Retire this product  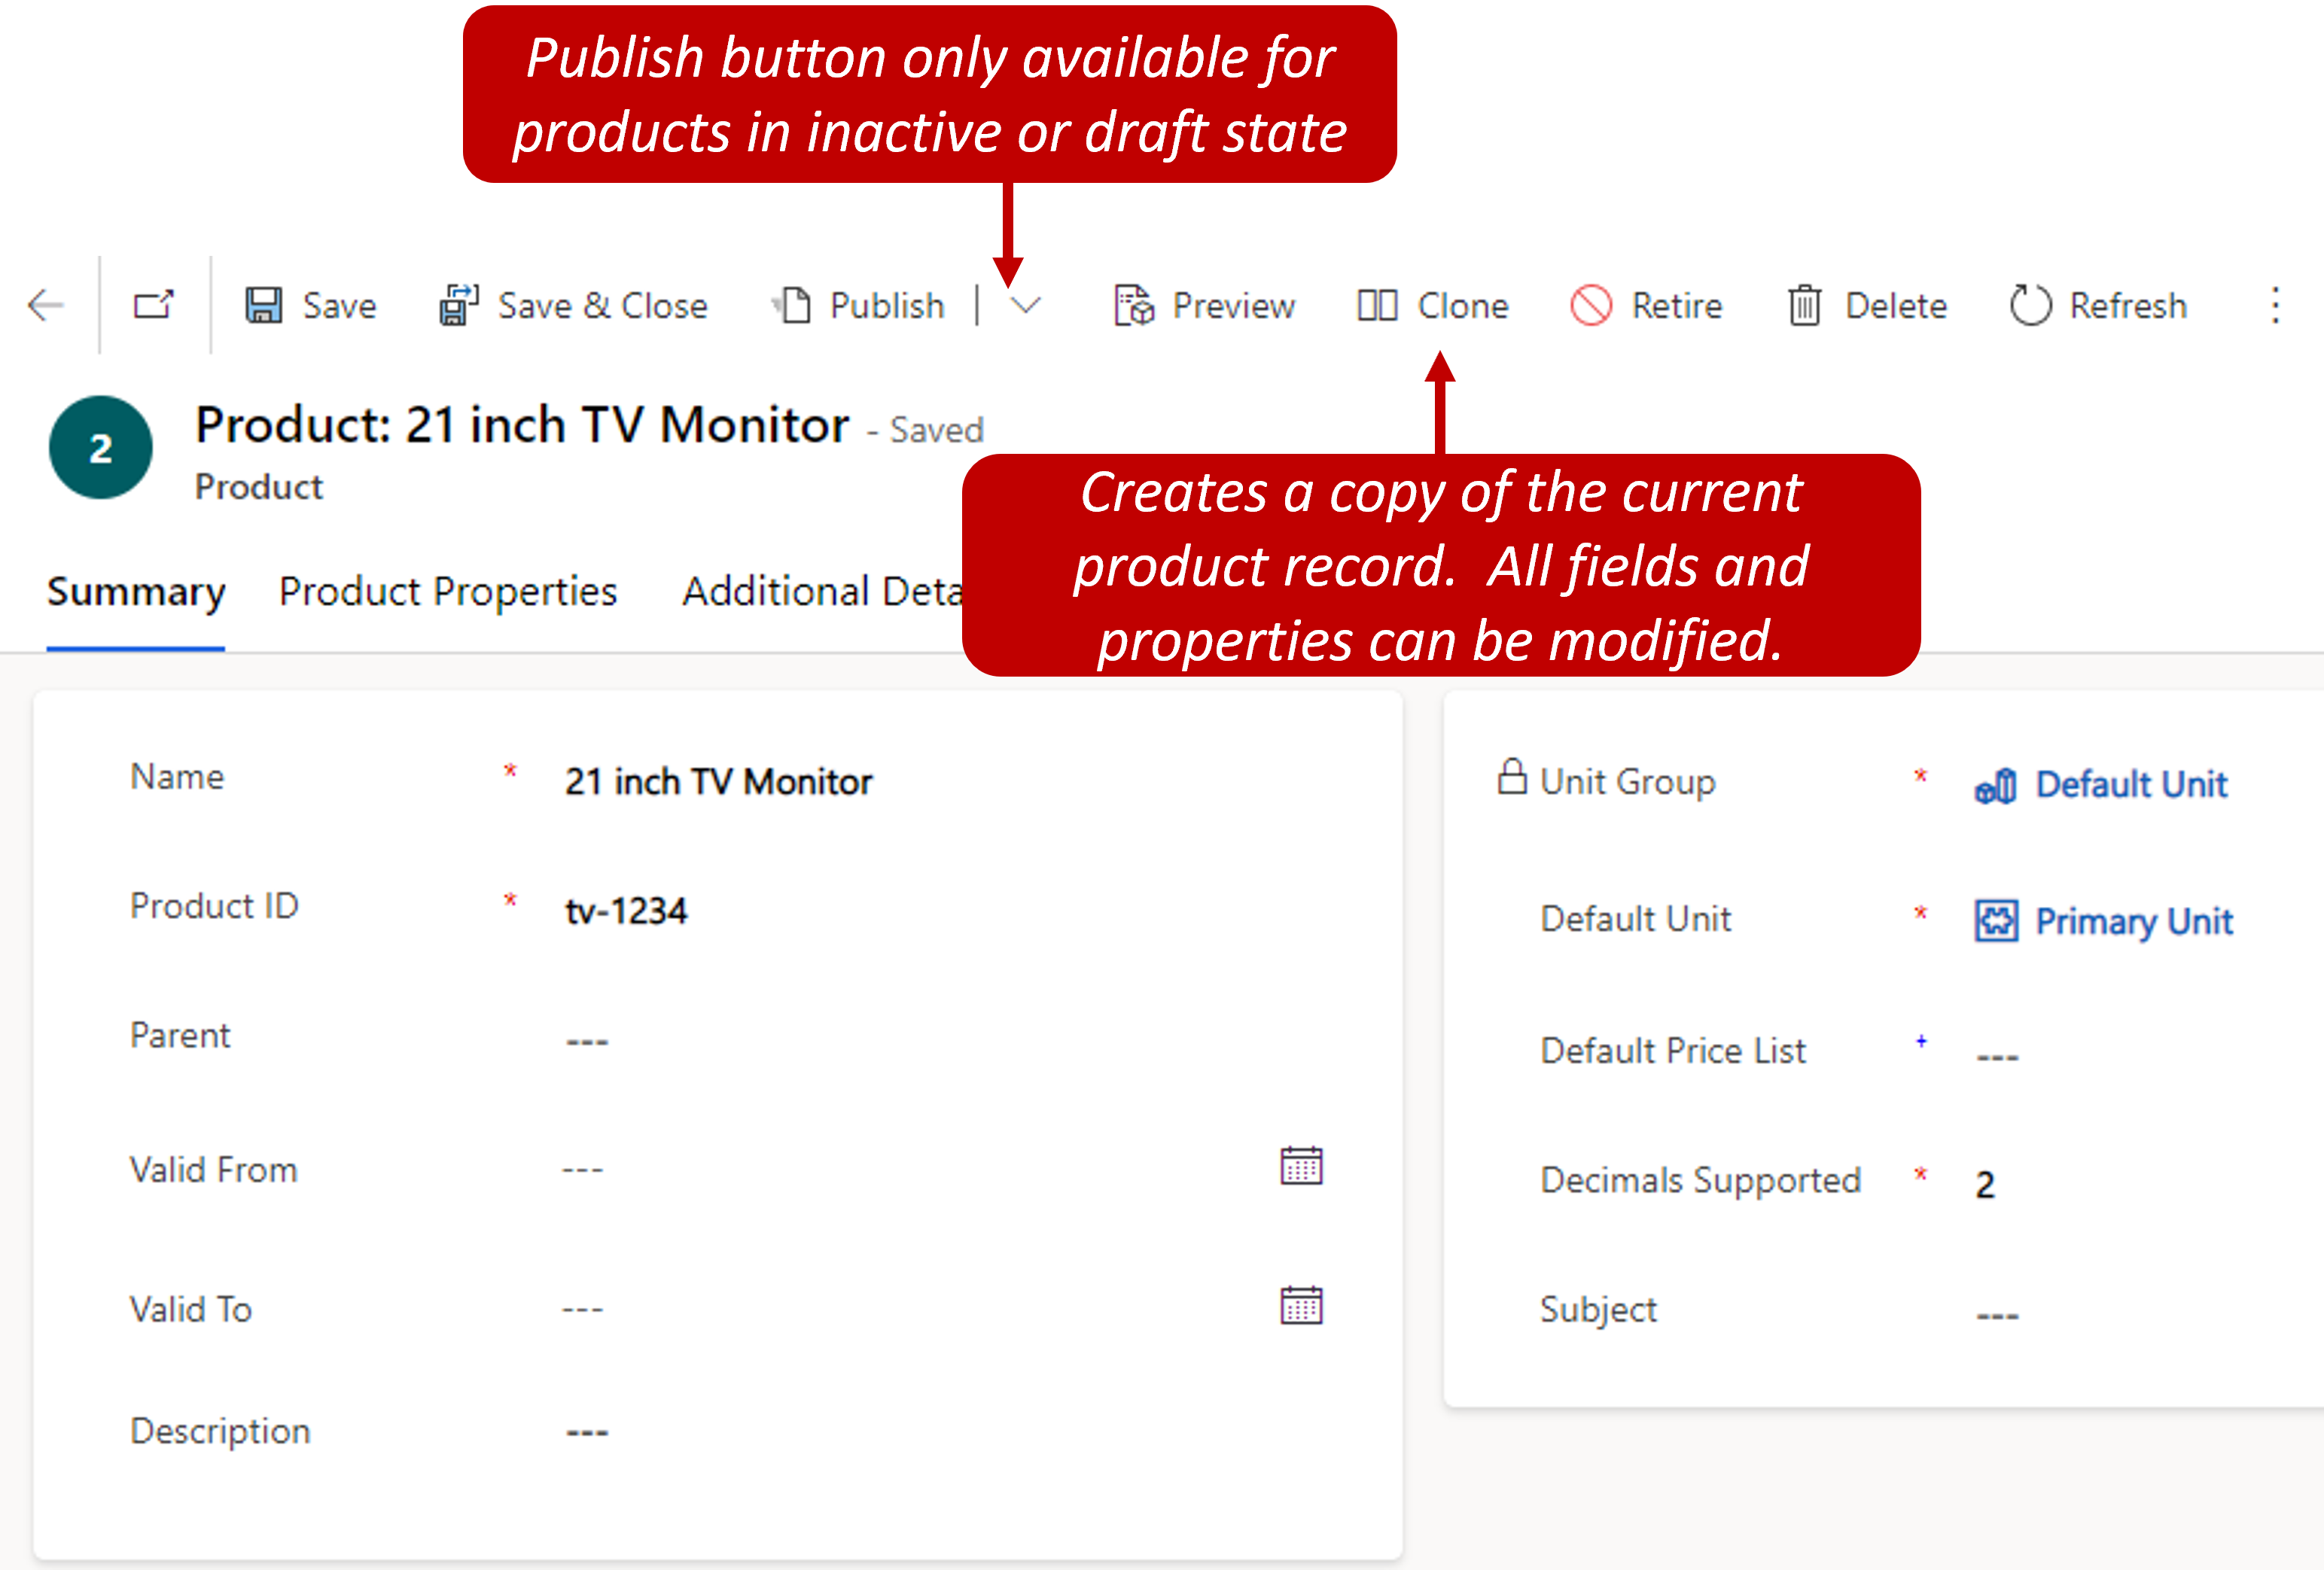pos(1647,305)
